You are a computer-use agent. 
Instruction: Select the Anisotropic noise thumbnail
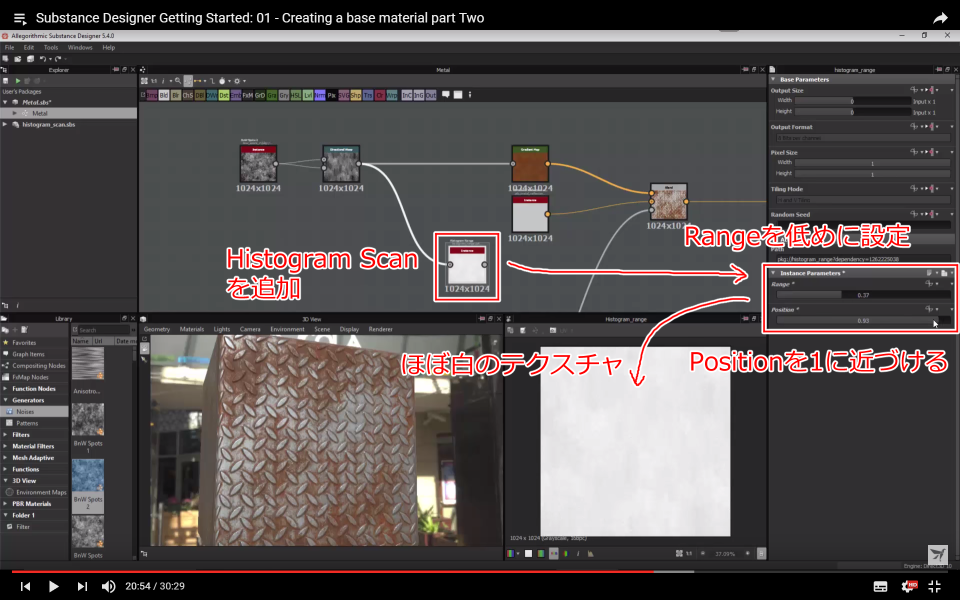click(88, 363)
